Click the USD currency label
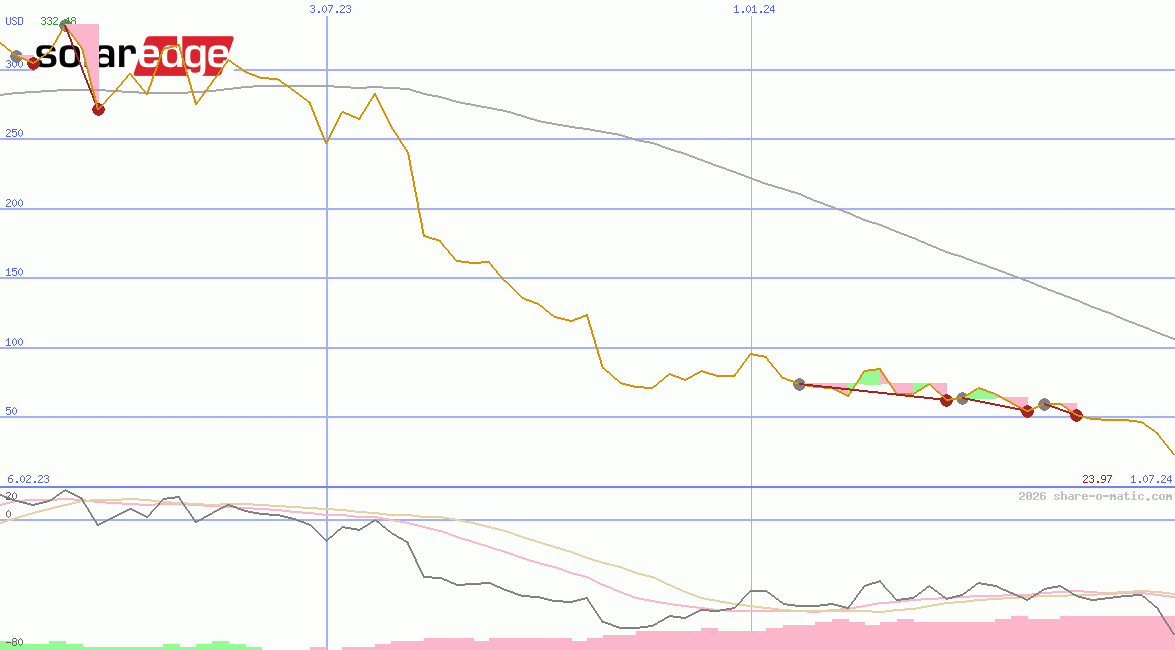 click(15, 21)
